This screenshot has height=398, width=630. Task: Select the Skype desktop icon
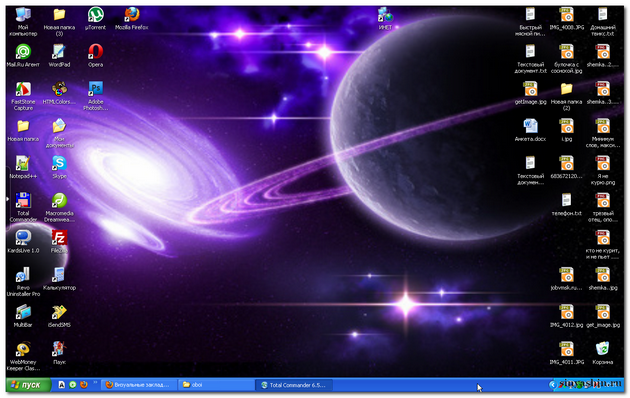(59, 167)
